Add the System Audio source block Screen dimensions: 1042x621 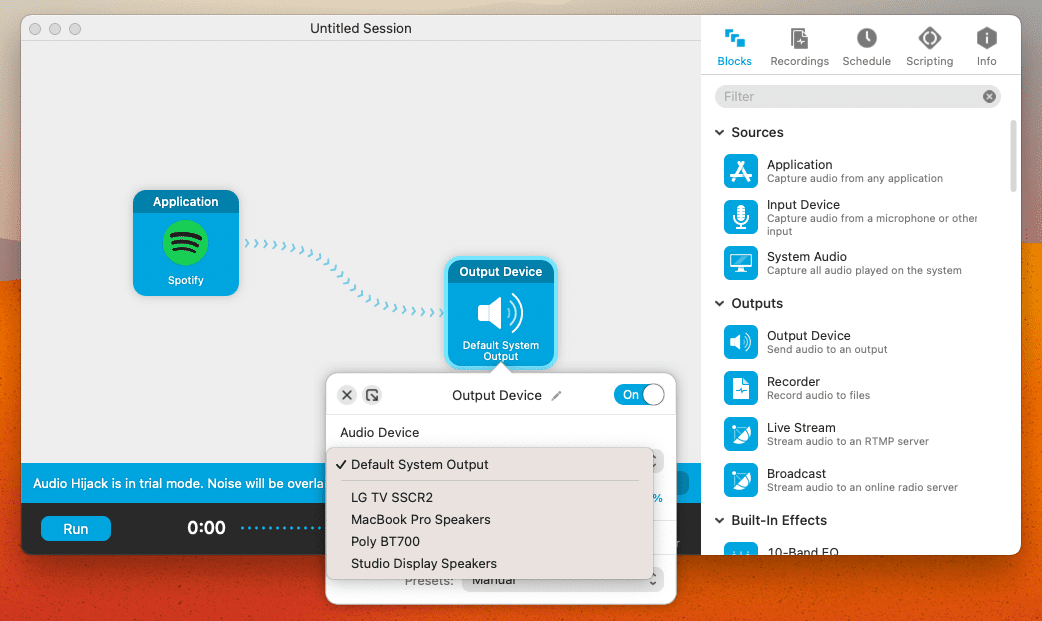point(740,263)
